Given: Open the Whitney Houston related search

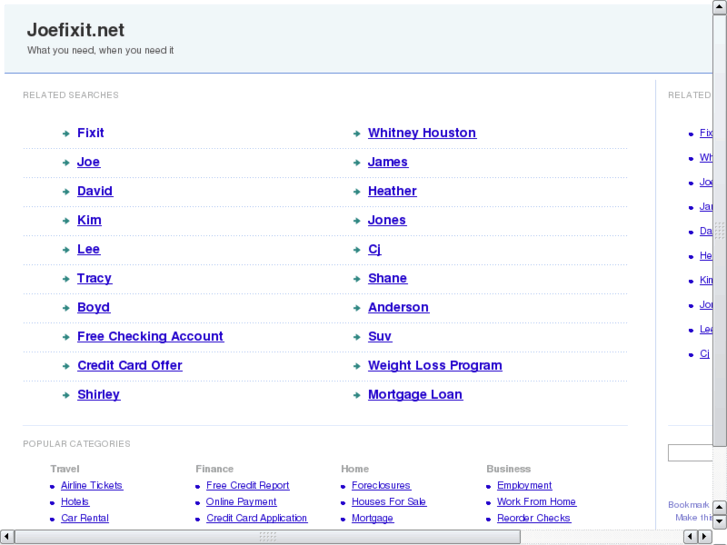Looking at the screenshot, I should [421, 133].
